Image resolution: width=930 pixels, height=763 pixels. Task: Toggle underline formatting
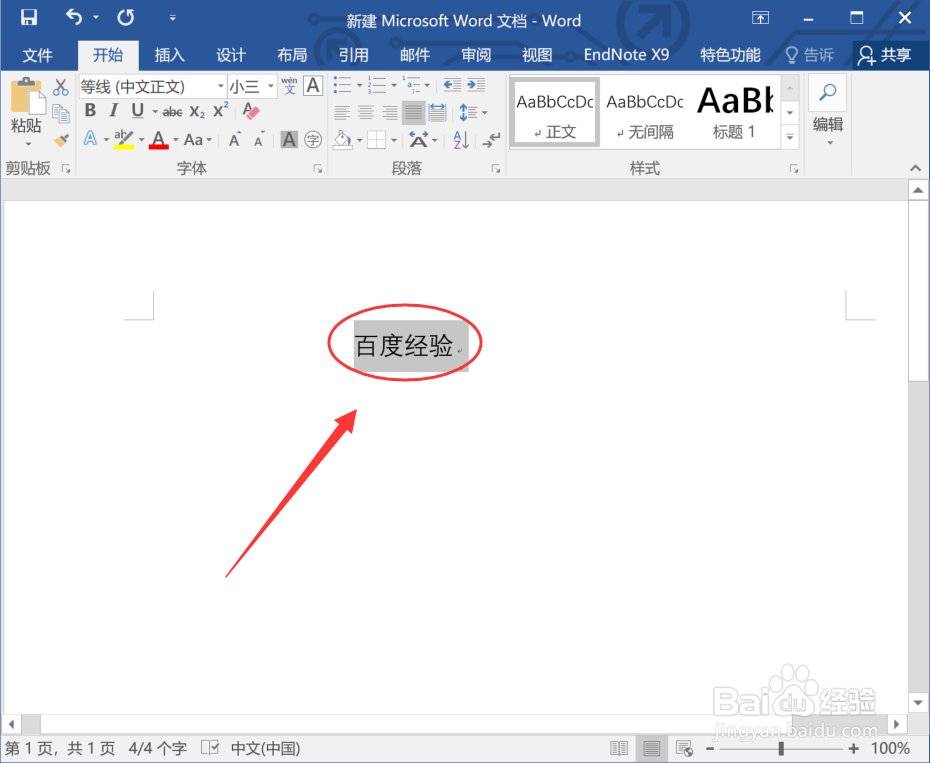[x=138, y=111]
